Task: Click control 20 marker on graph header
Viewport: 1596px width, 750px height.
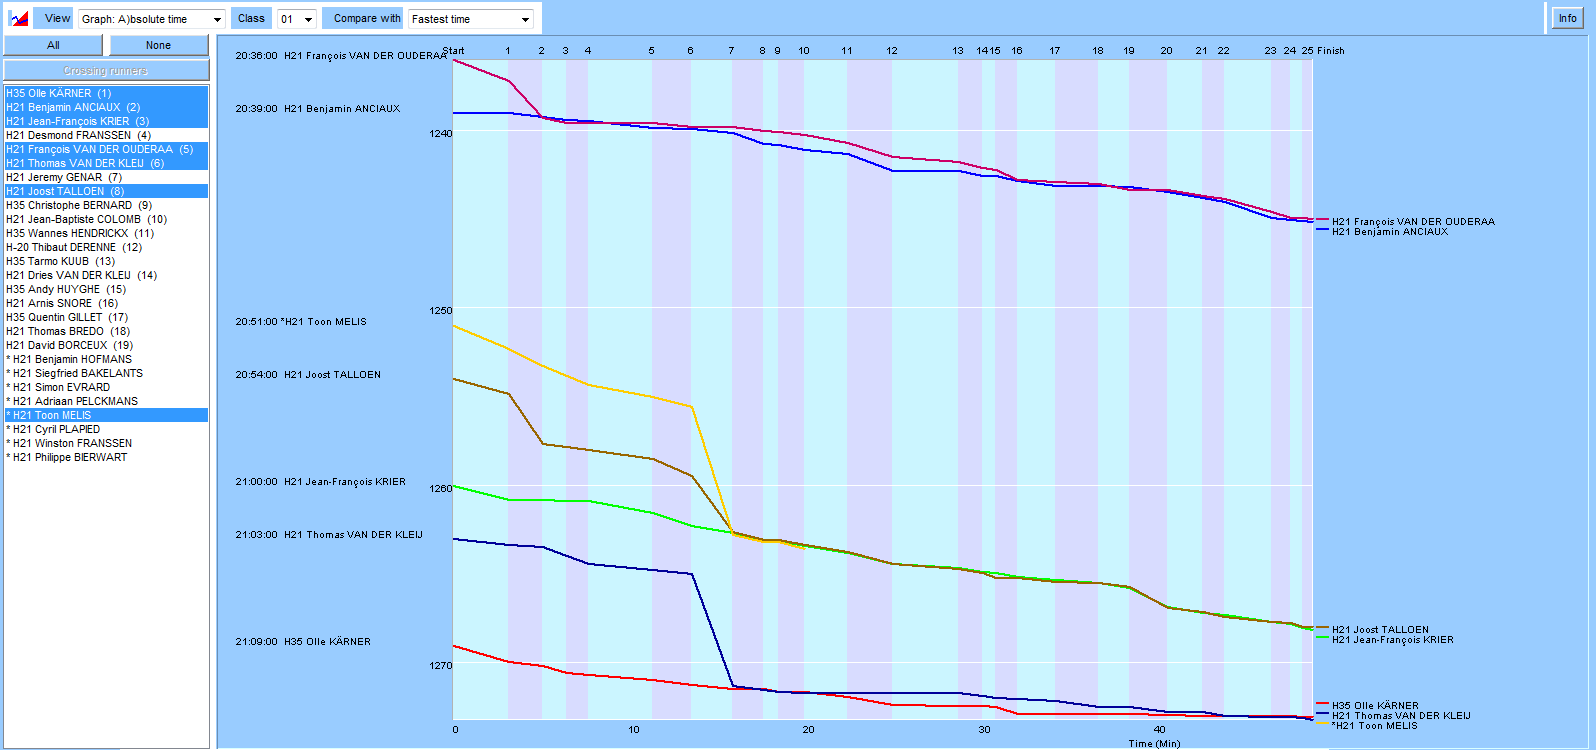Action: coord(1166,50)
